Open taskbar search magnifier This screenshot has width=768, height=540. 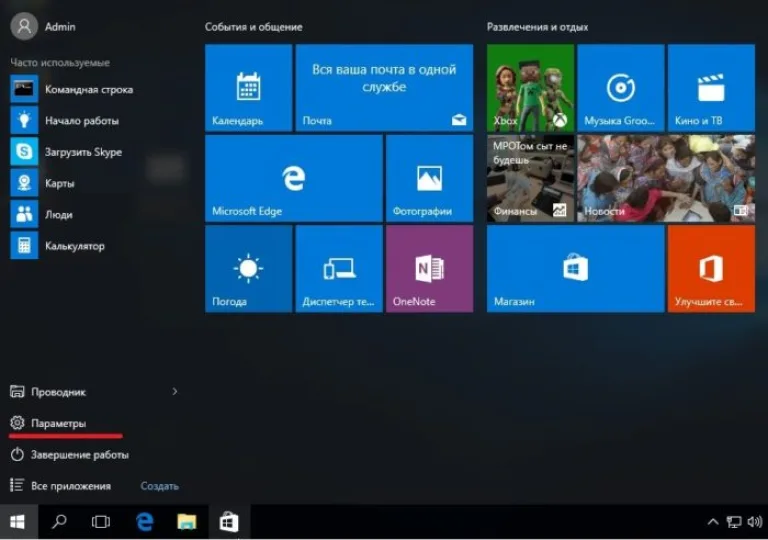[x=59, y=522]
